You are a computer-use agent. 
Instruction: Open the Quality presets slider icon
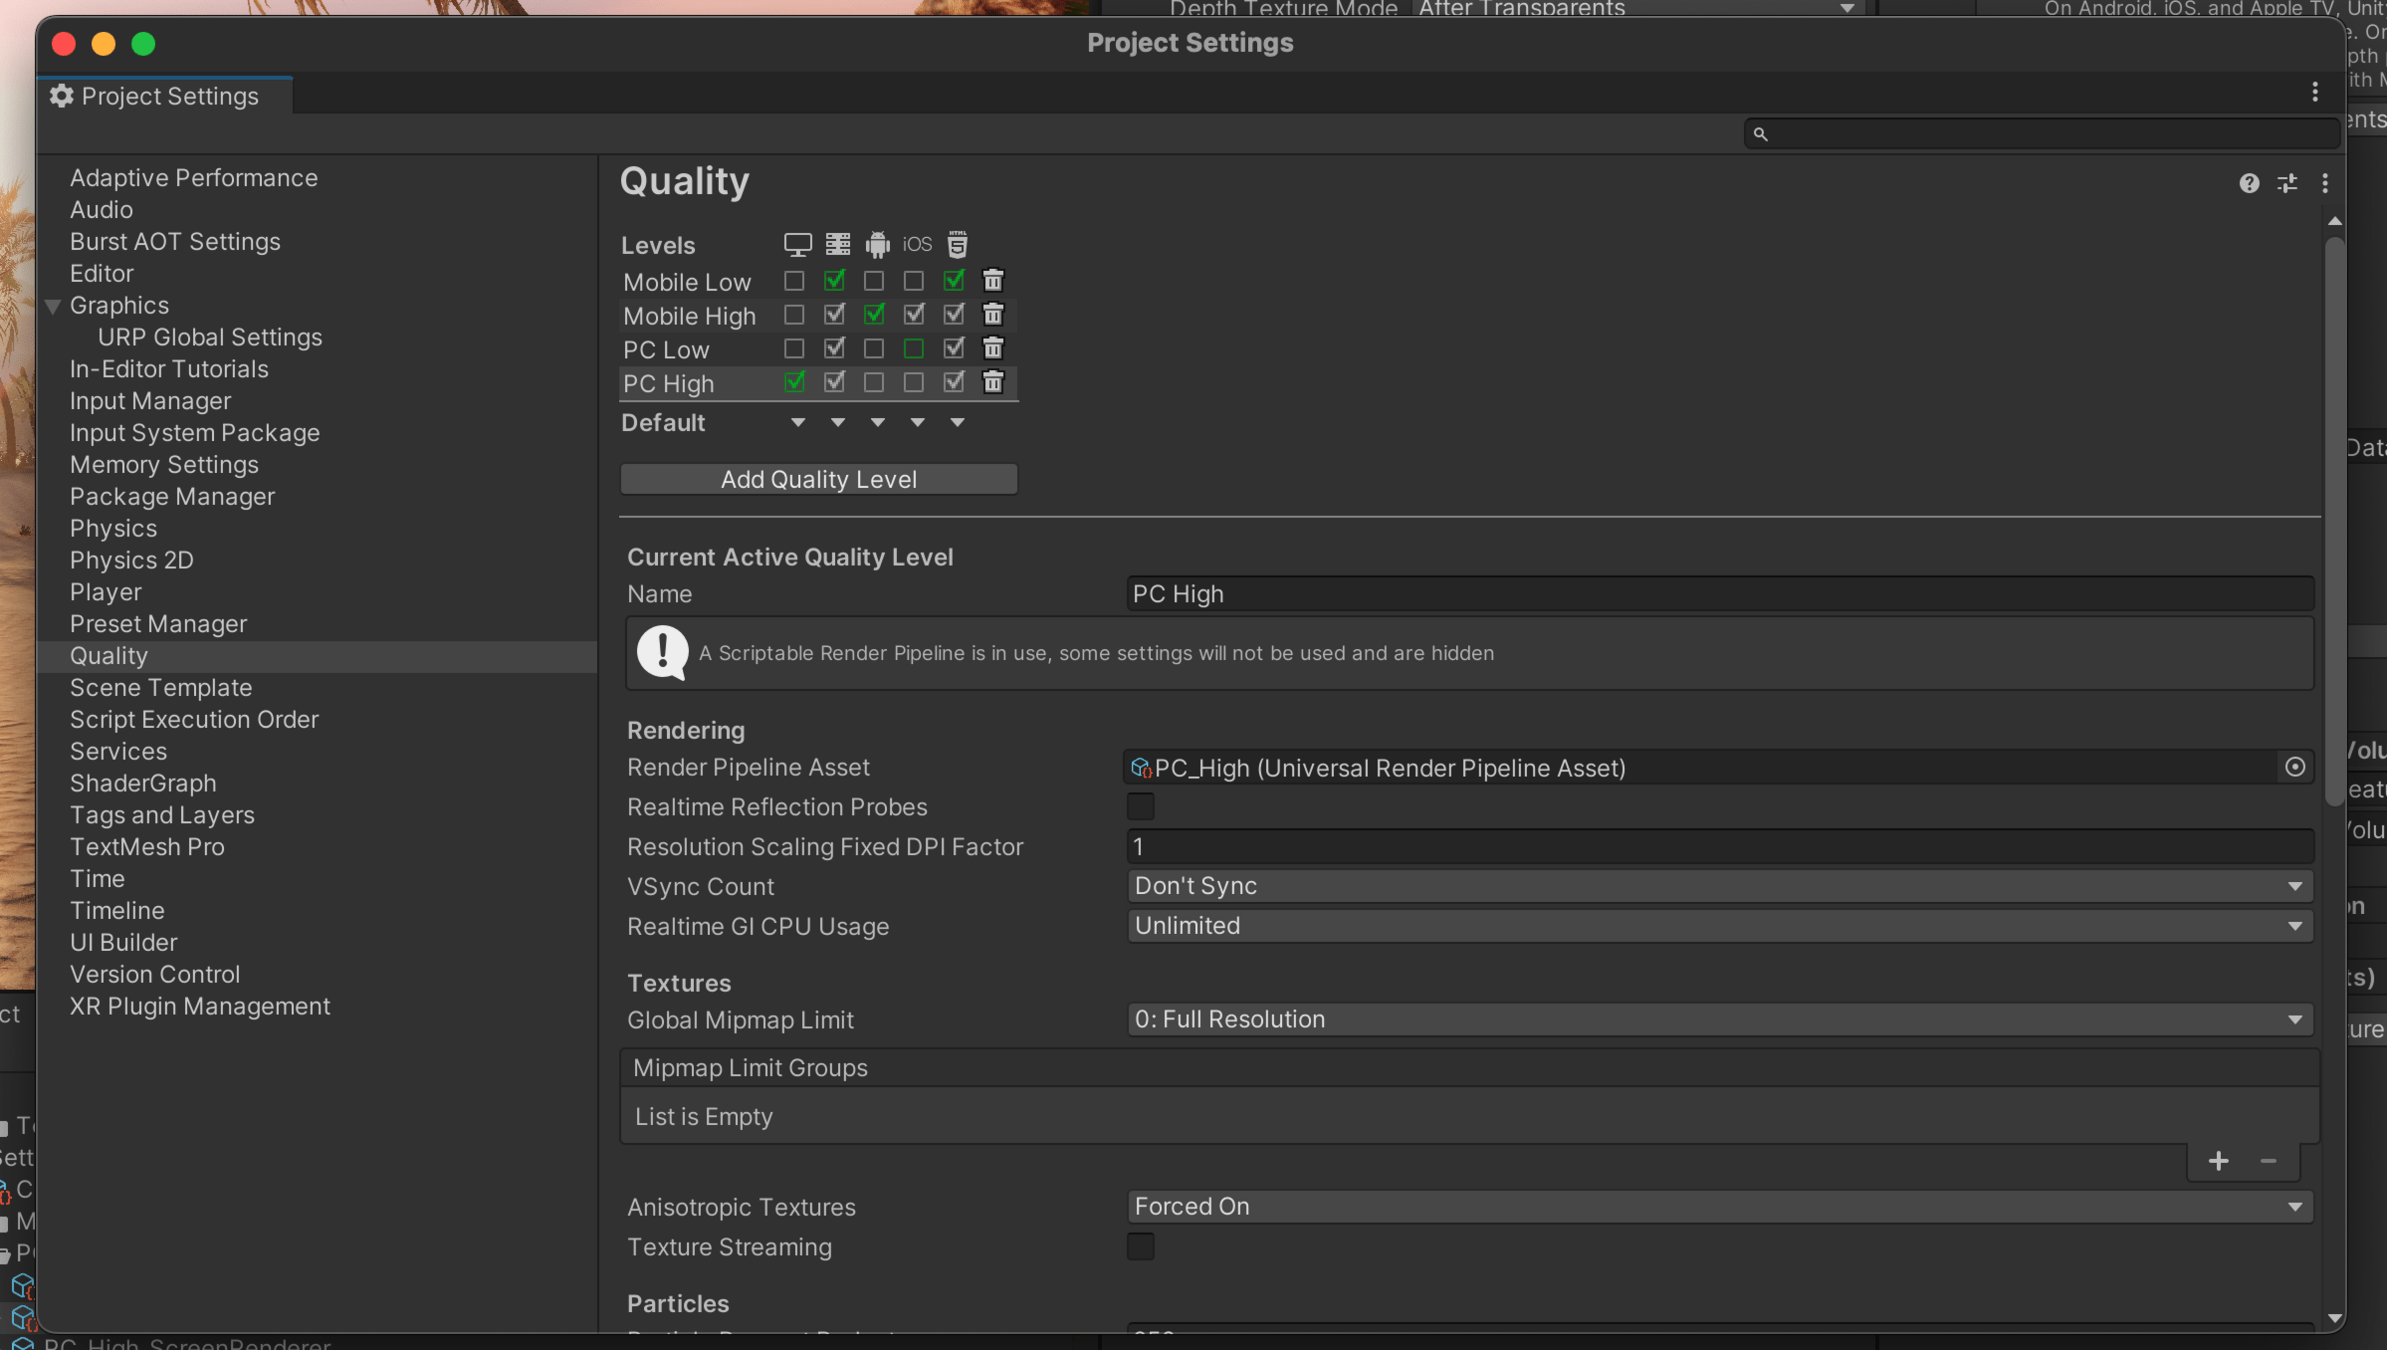(2287, 183)
